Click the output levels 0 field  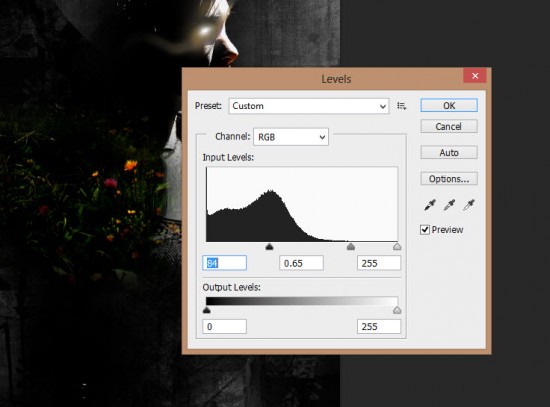coord(224,327)
